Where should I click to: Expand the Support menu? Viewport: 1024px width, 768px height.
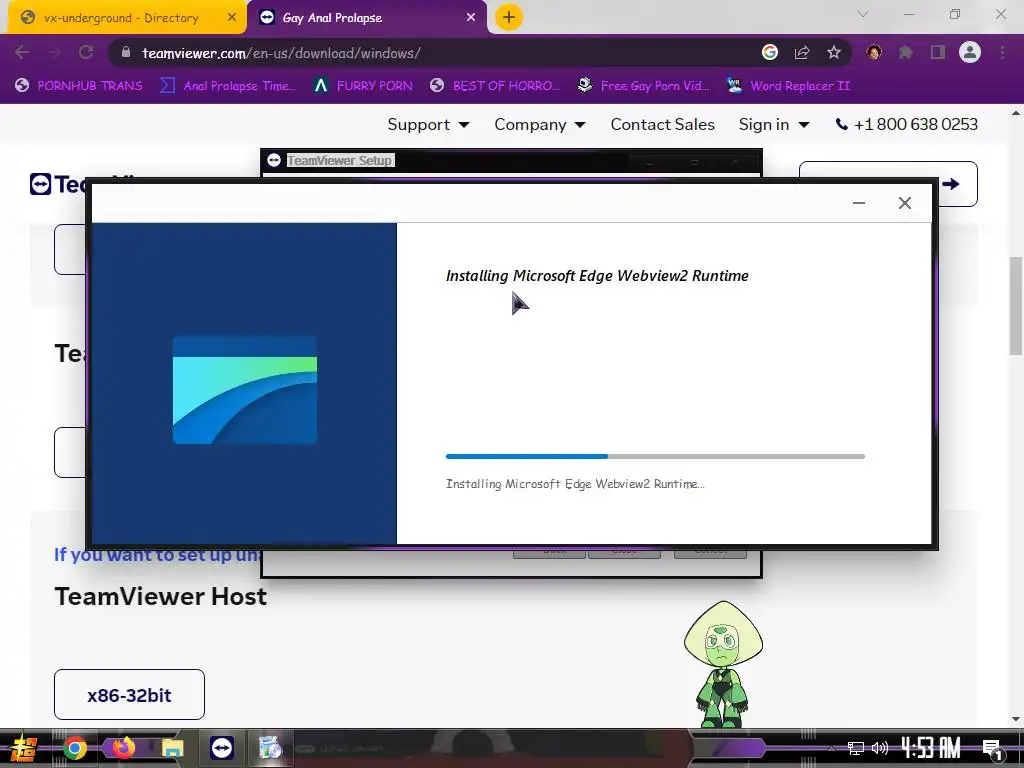428,124
